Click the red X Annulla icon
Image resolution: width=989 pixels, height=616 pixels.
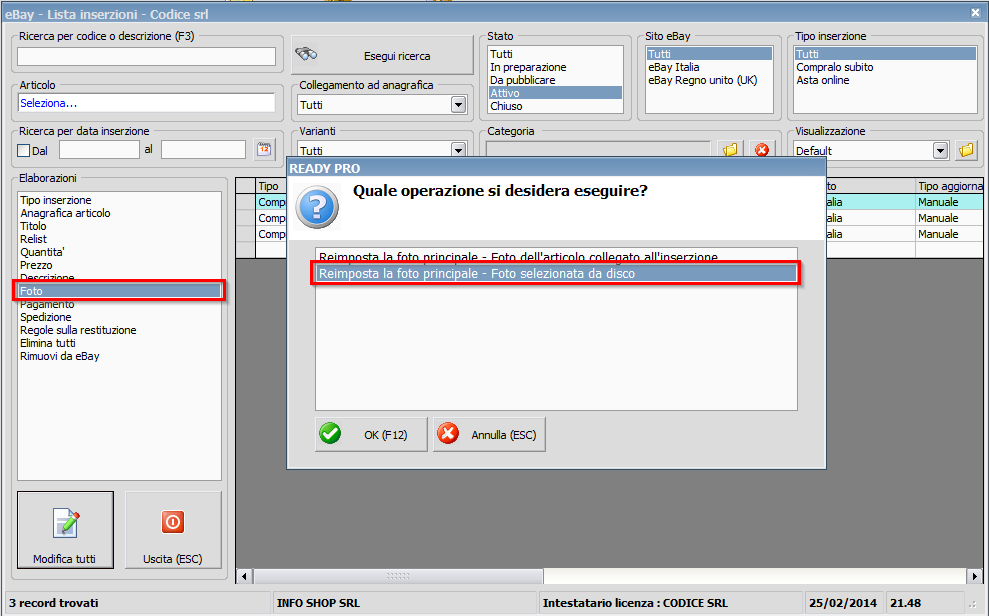point(448,434)
